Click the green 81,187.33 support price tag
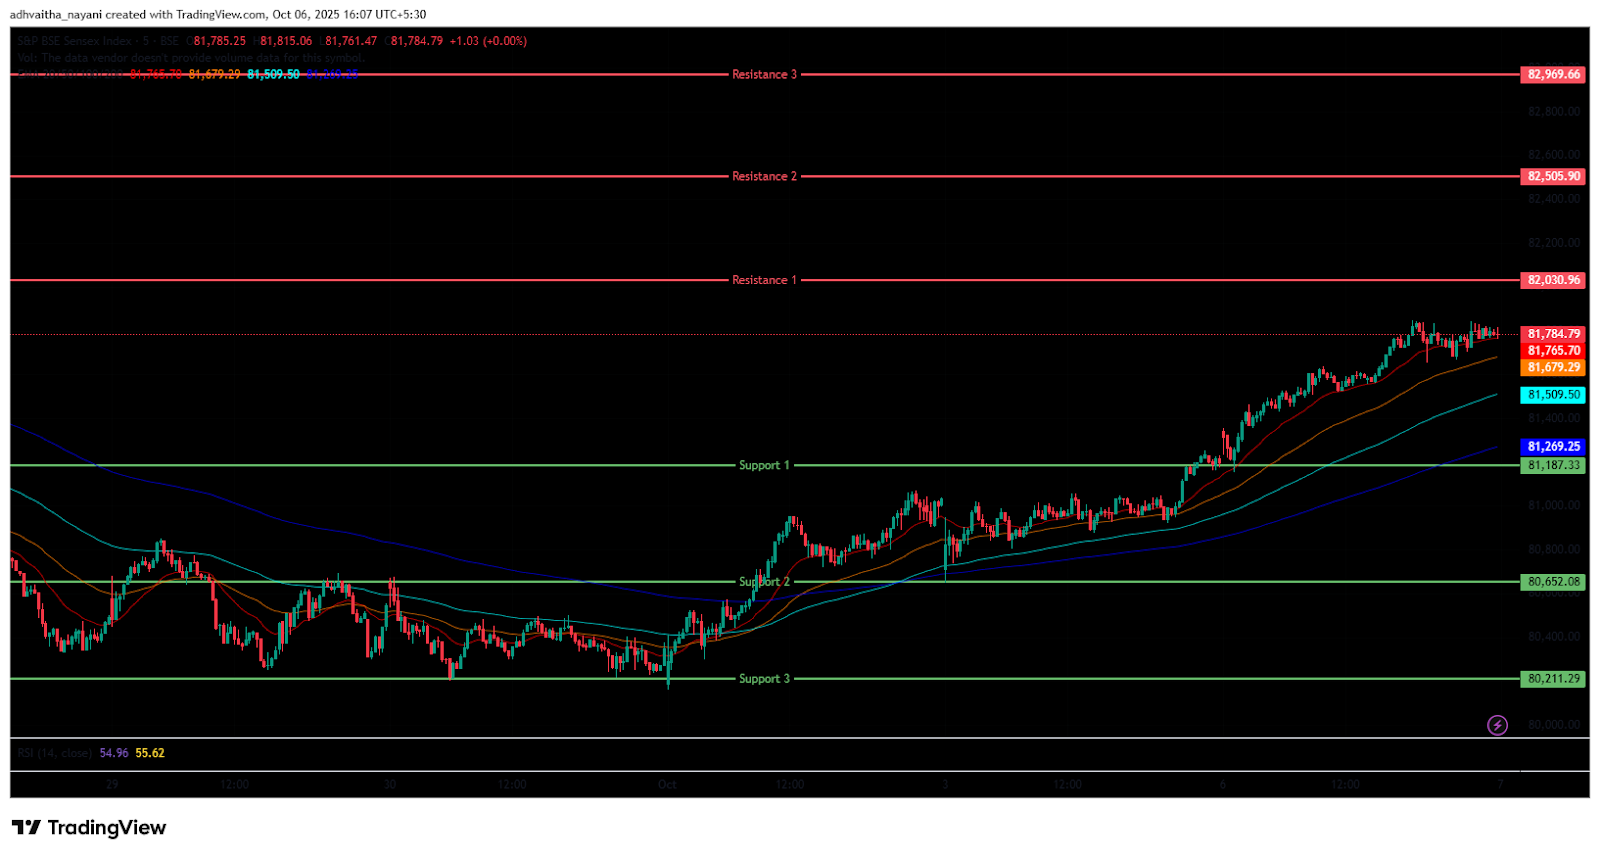Viewport: 1600px width, 857px height. [1553, 465]
